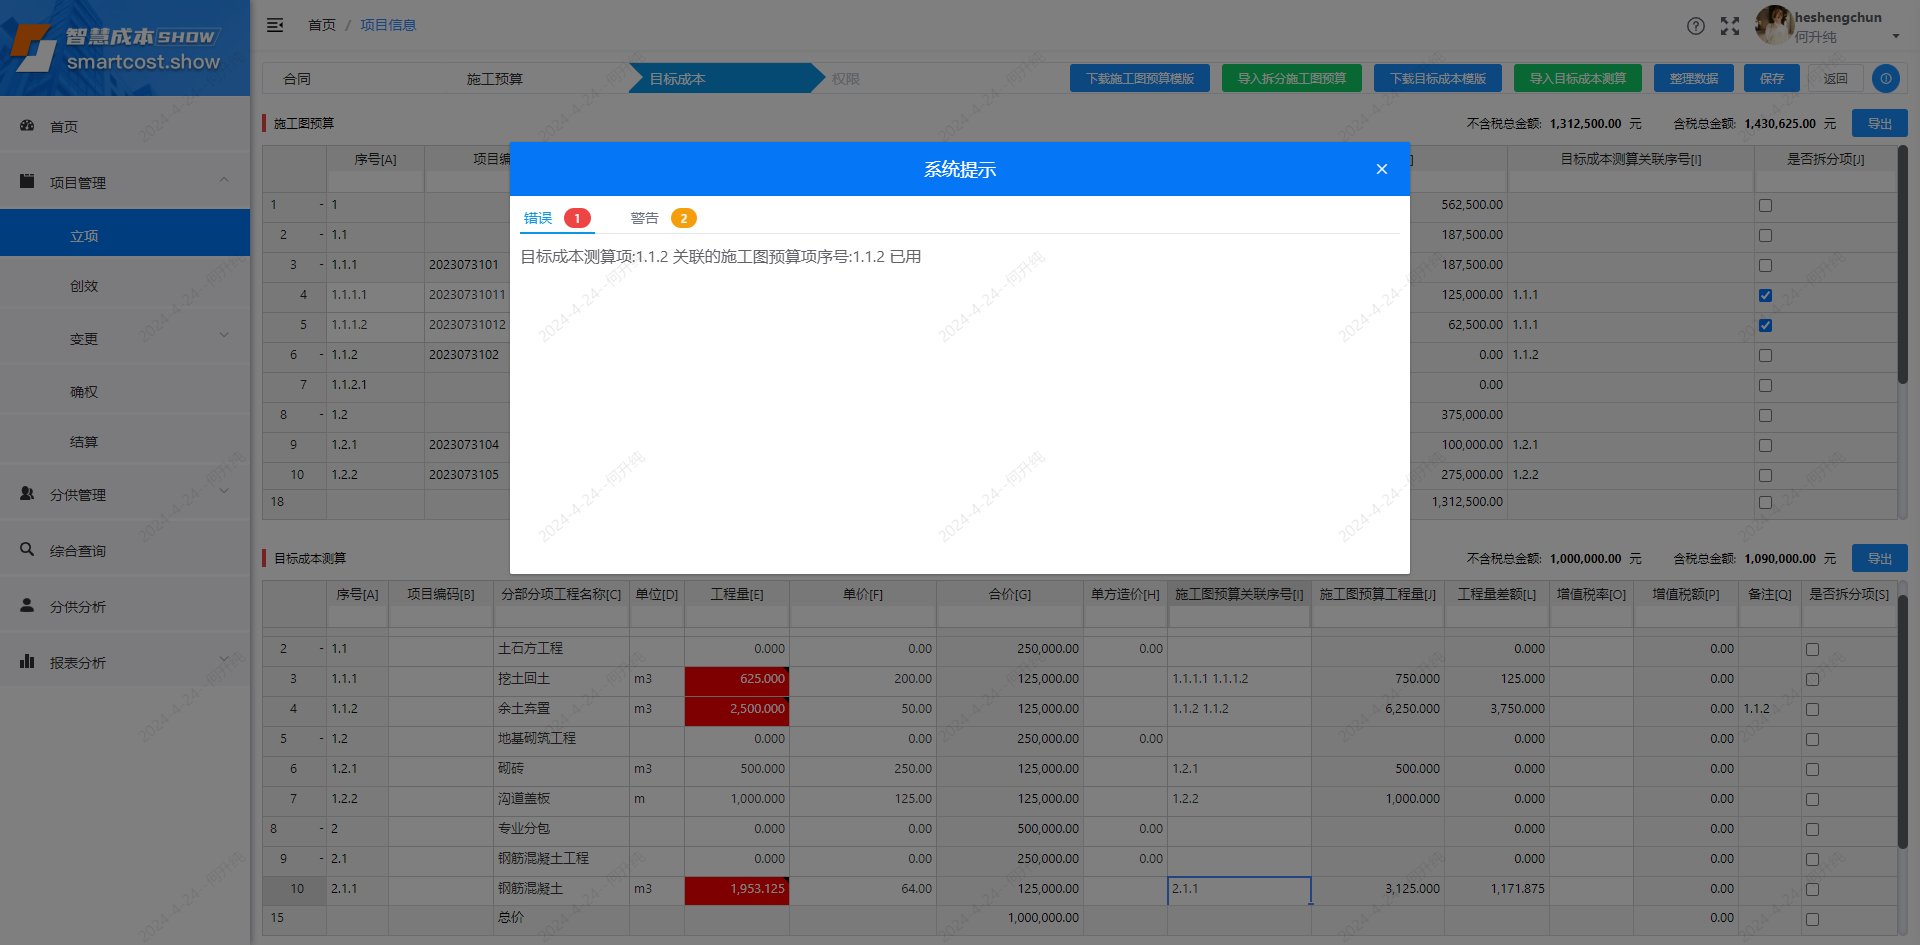Viewport: 1920px width, 945px height.
Task: Open 综合查询 search in sidebar
Action: click(x=27, y=550)
